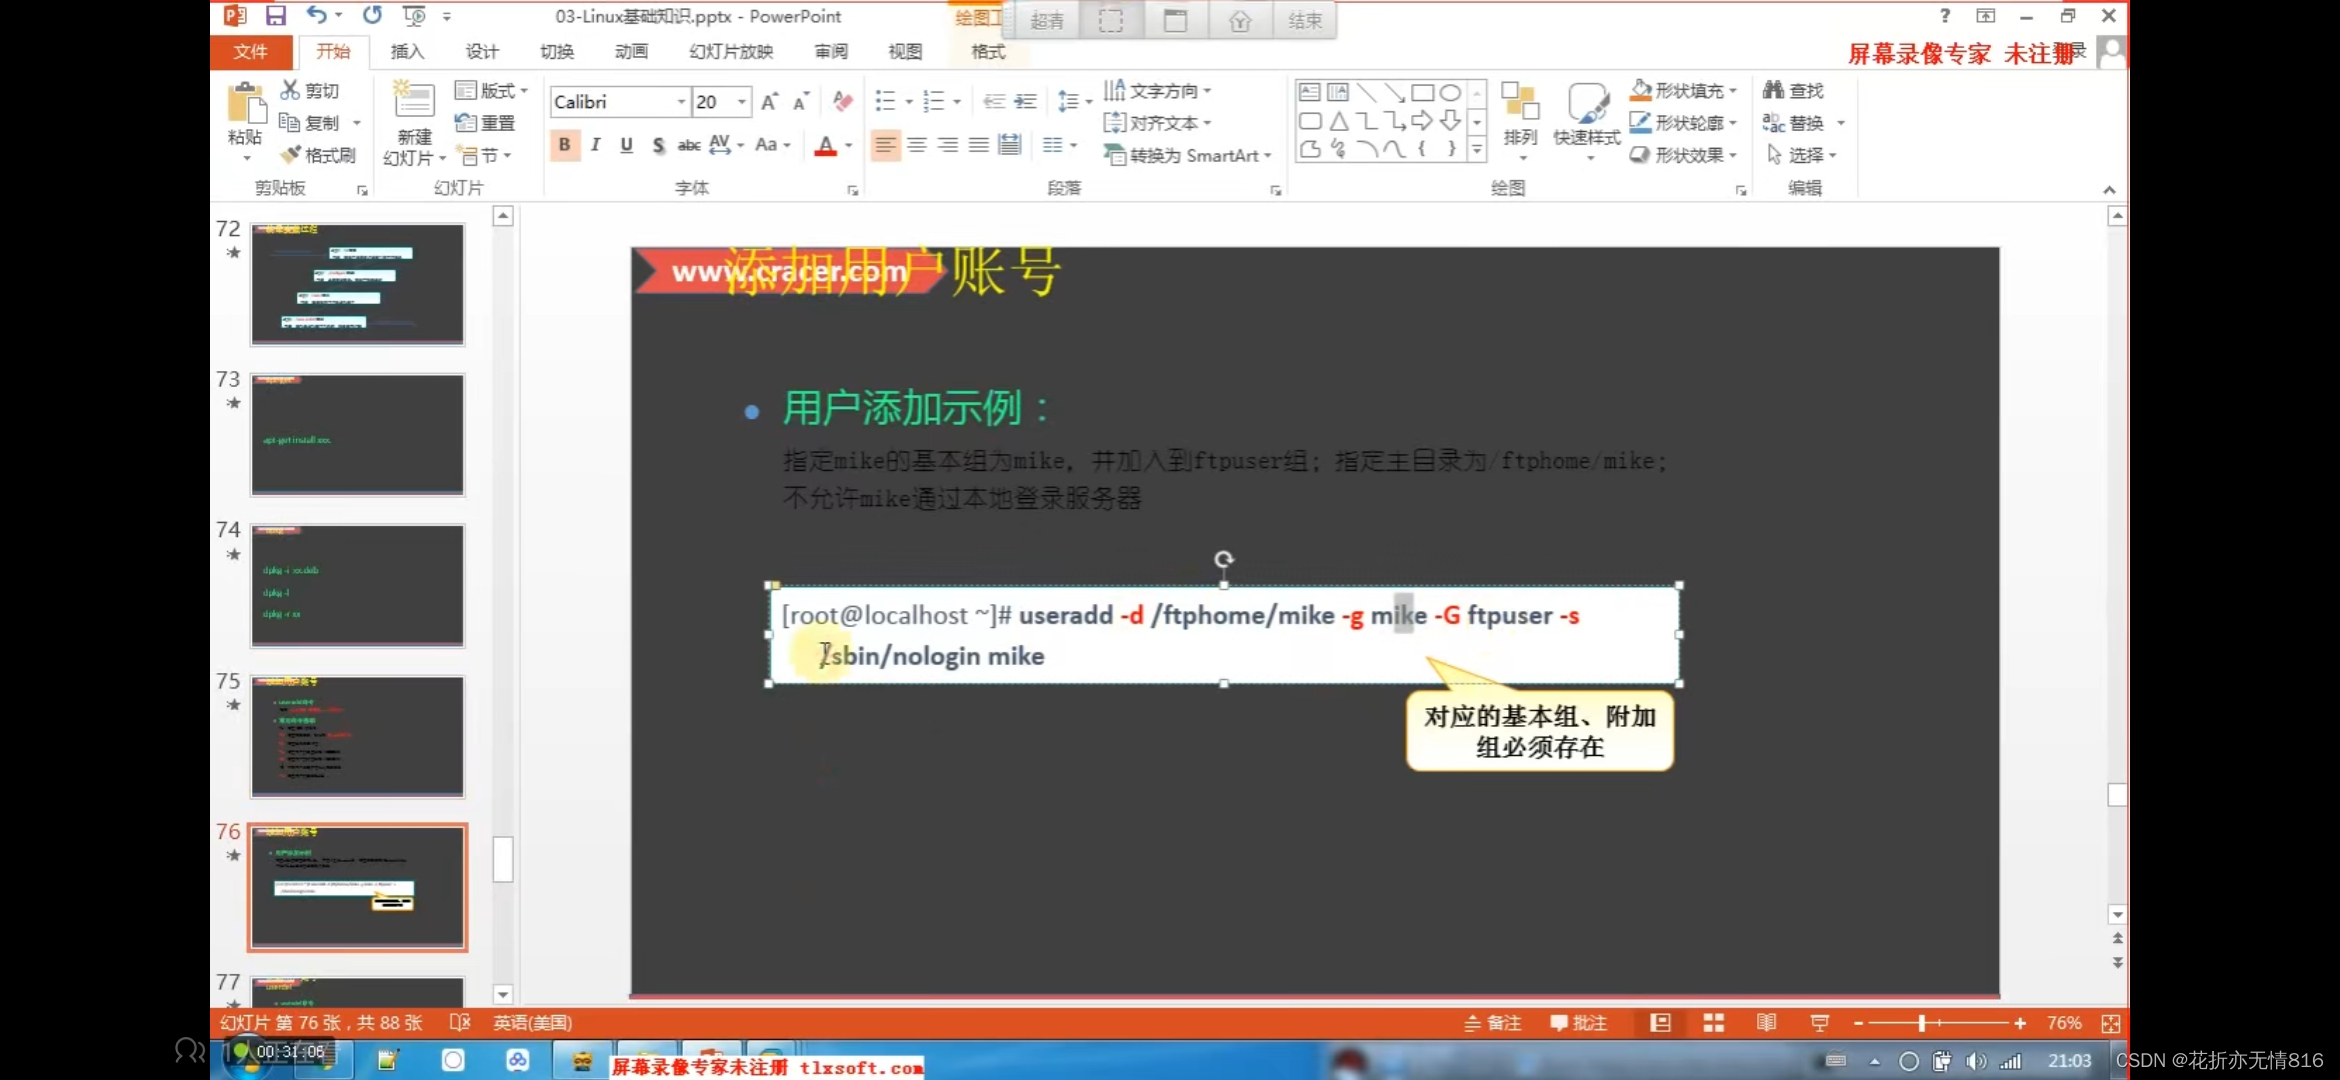The width and height of the screenshot is (2340, 1080).
Task: Decrease font size button
Action: click(x=801, y=101)
